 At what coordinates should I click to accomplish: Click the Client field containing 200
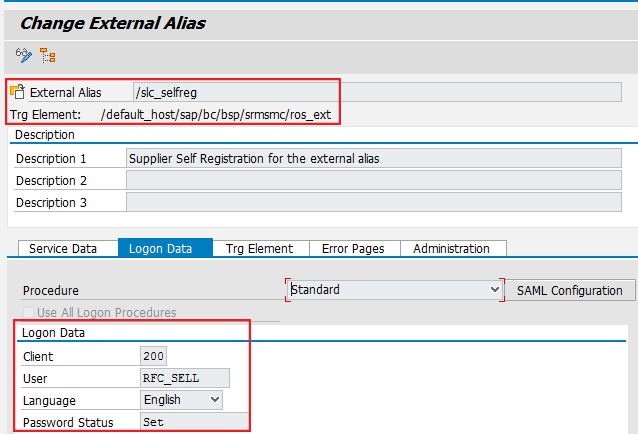coord(154,356)
